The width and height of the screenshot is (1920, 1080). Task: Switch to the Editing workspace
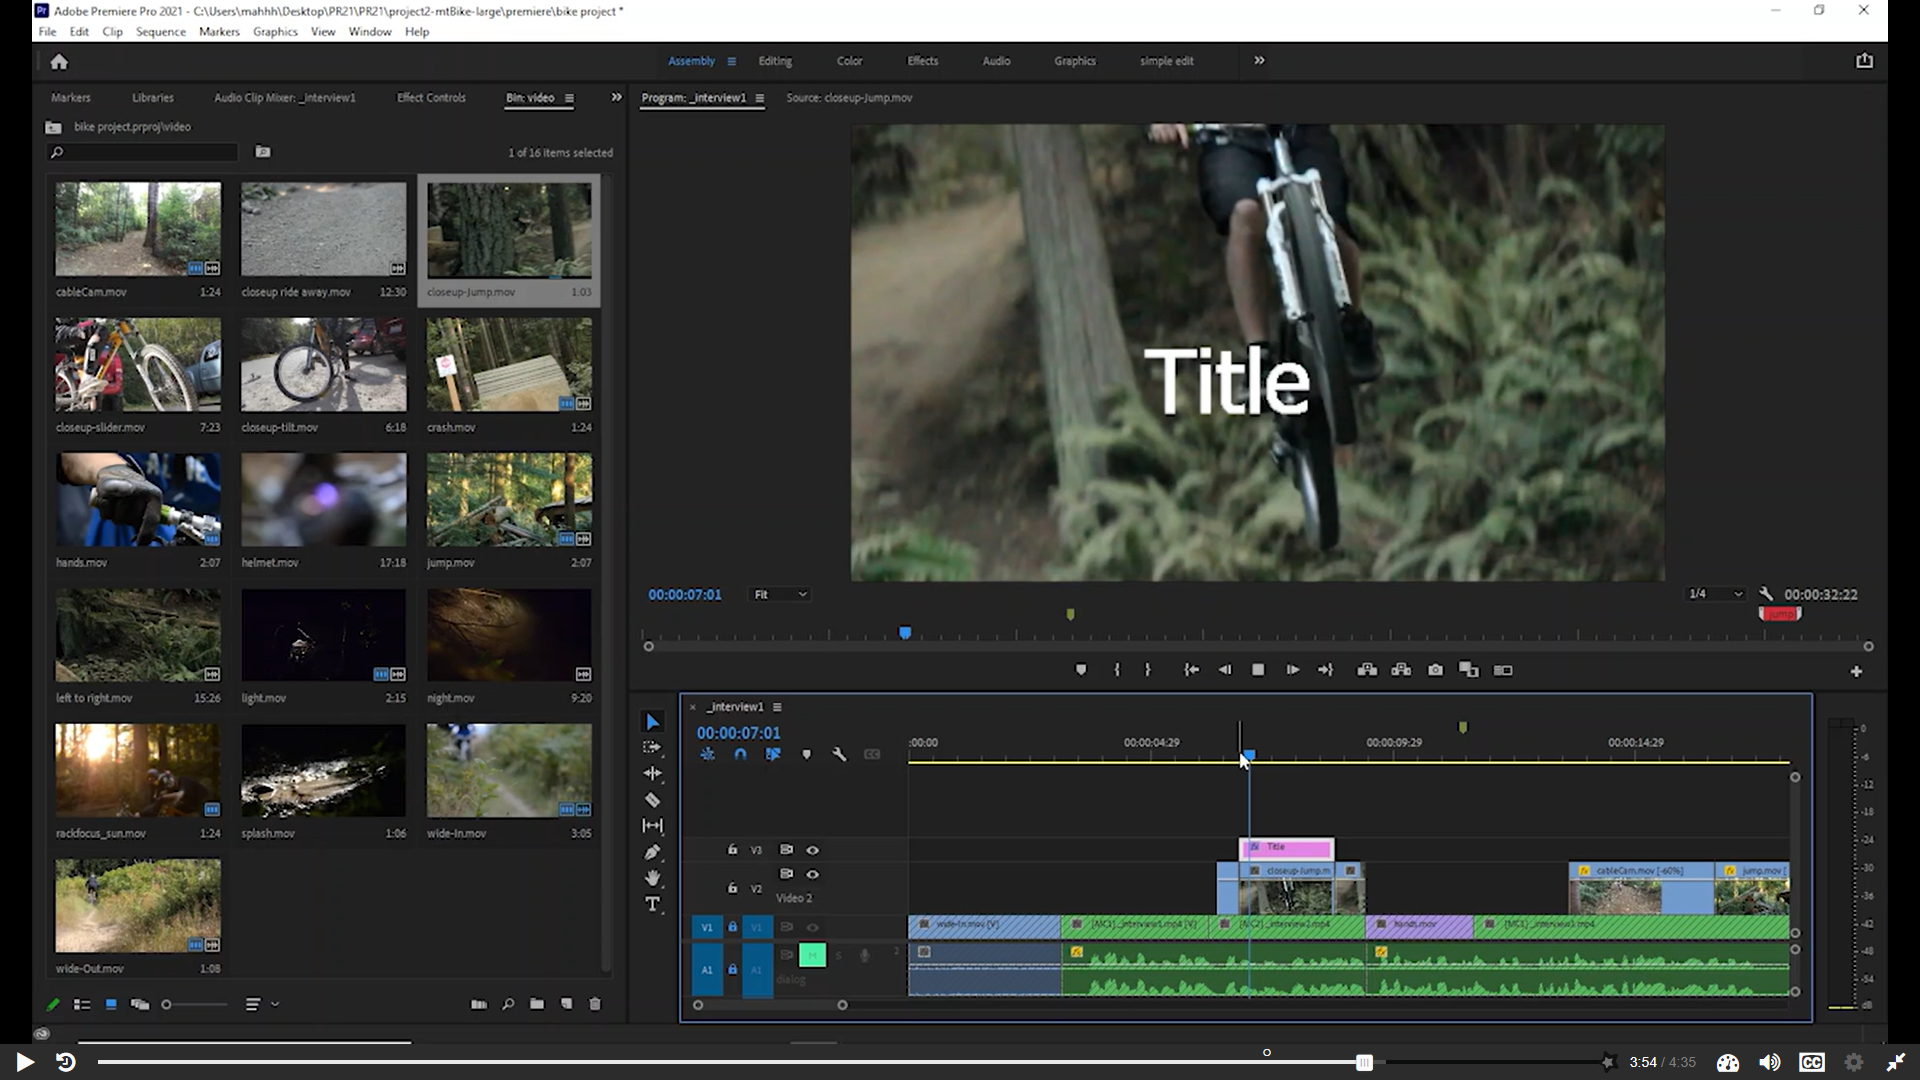coord(774,61)
